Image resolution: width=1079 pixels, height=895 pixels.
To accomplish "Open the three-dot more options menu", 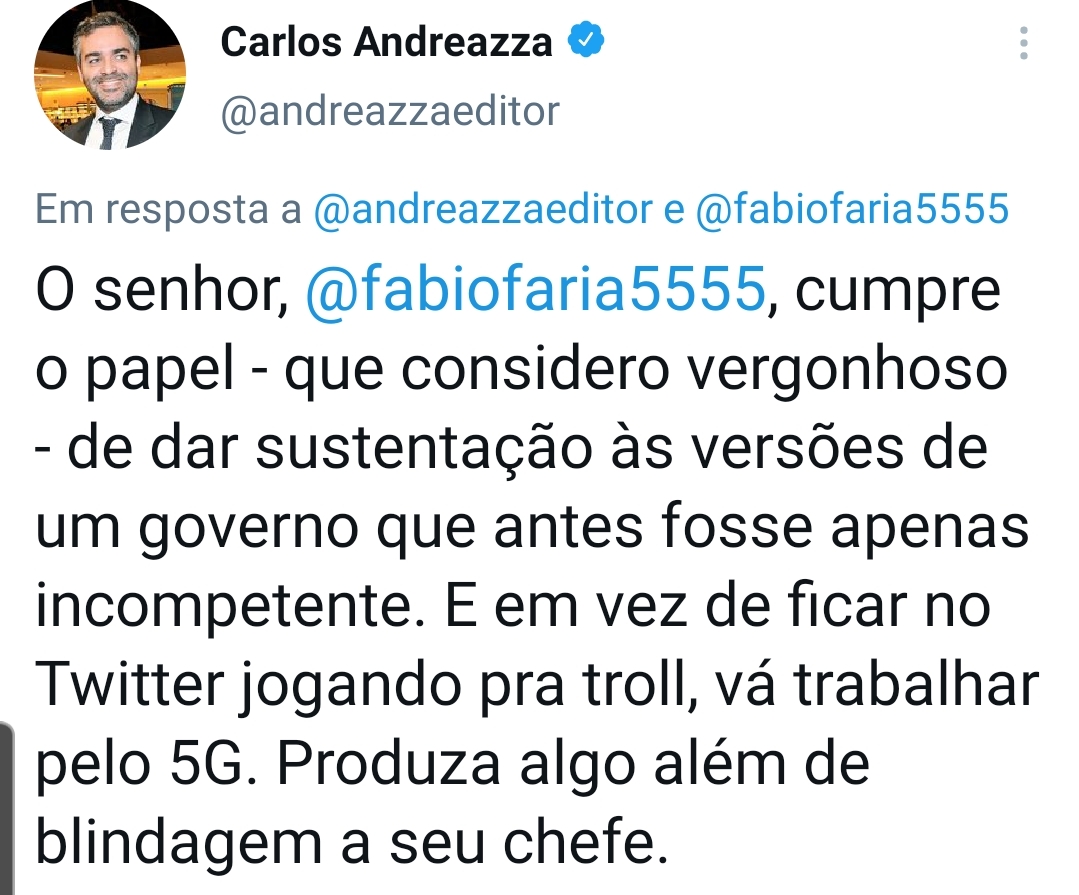I will (x=1024, y=43).
